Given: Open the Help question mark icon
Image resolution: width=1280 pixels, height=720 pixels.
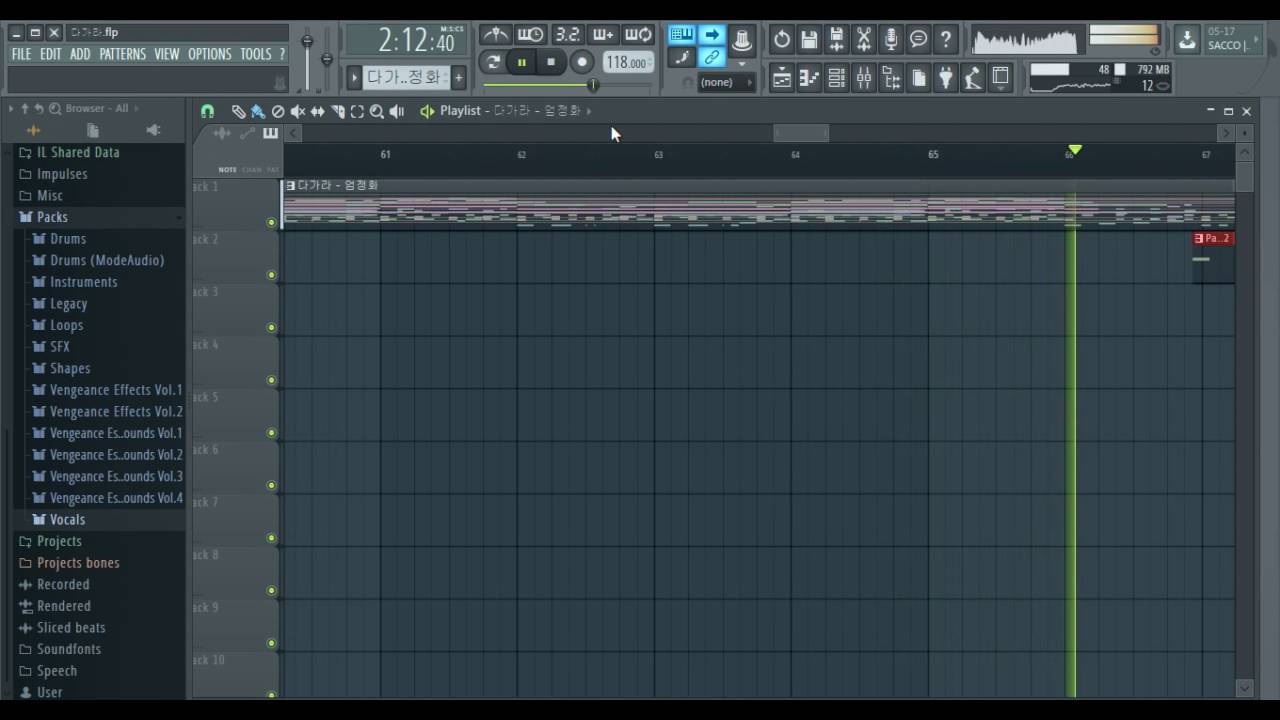Looking at the screenshot, I should (x=945, y=40).
